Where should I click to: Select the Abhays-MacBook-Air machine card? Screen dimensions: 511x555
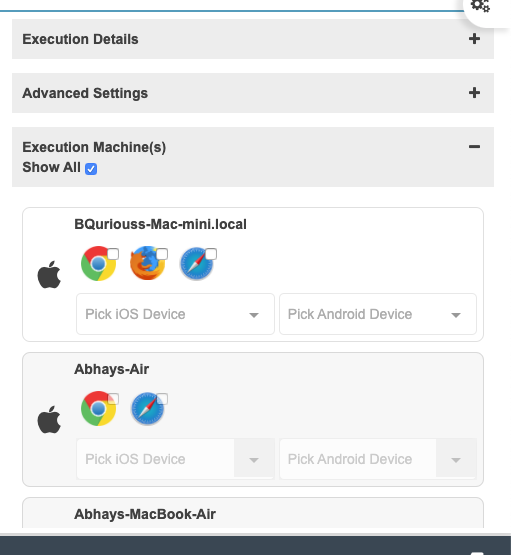(x=253, y=513)
